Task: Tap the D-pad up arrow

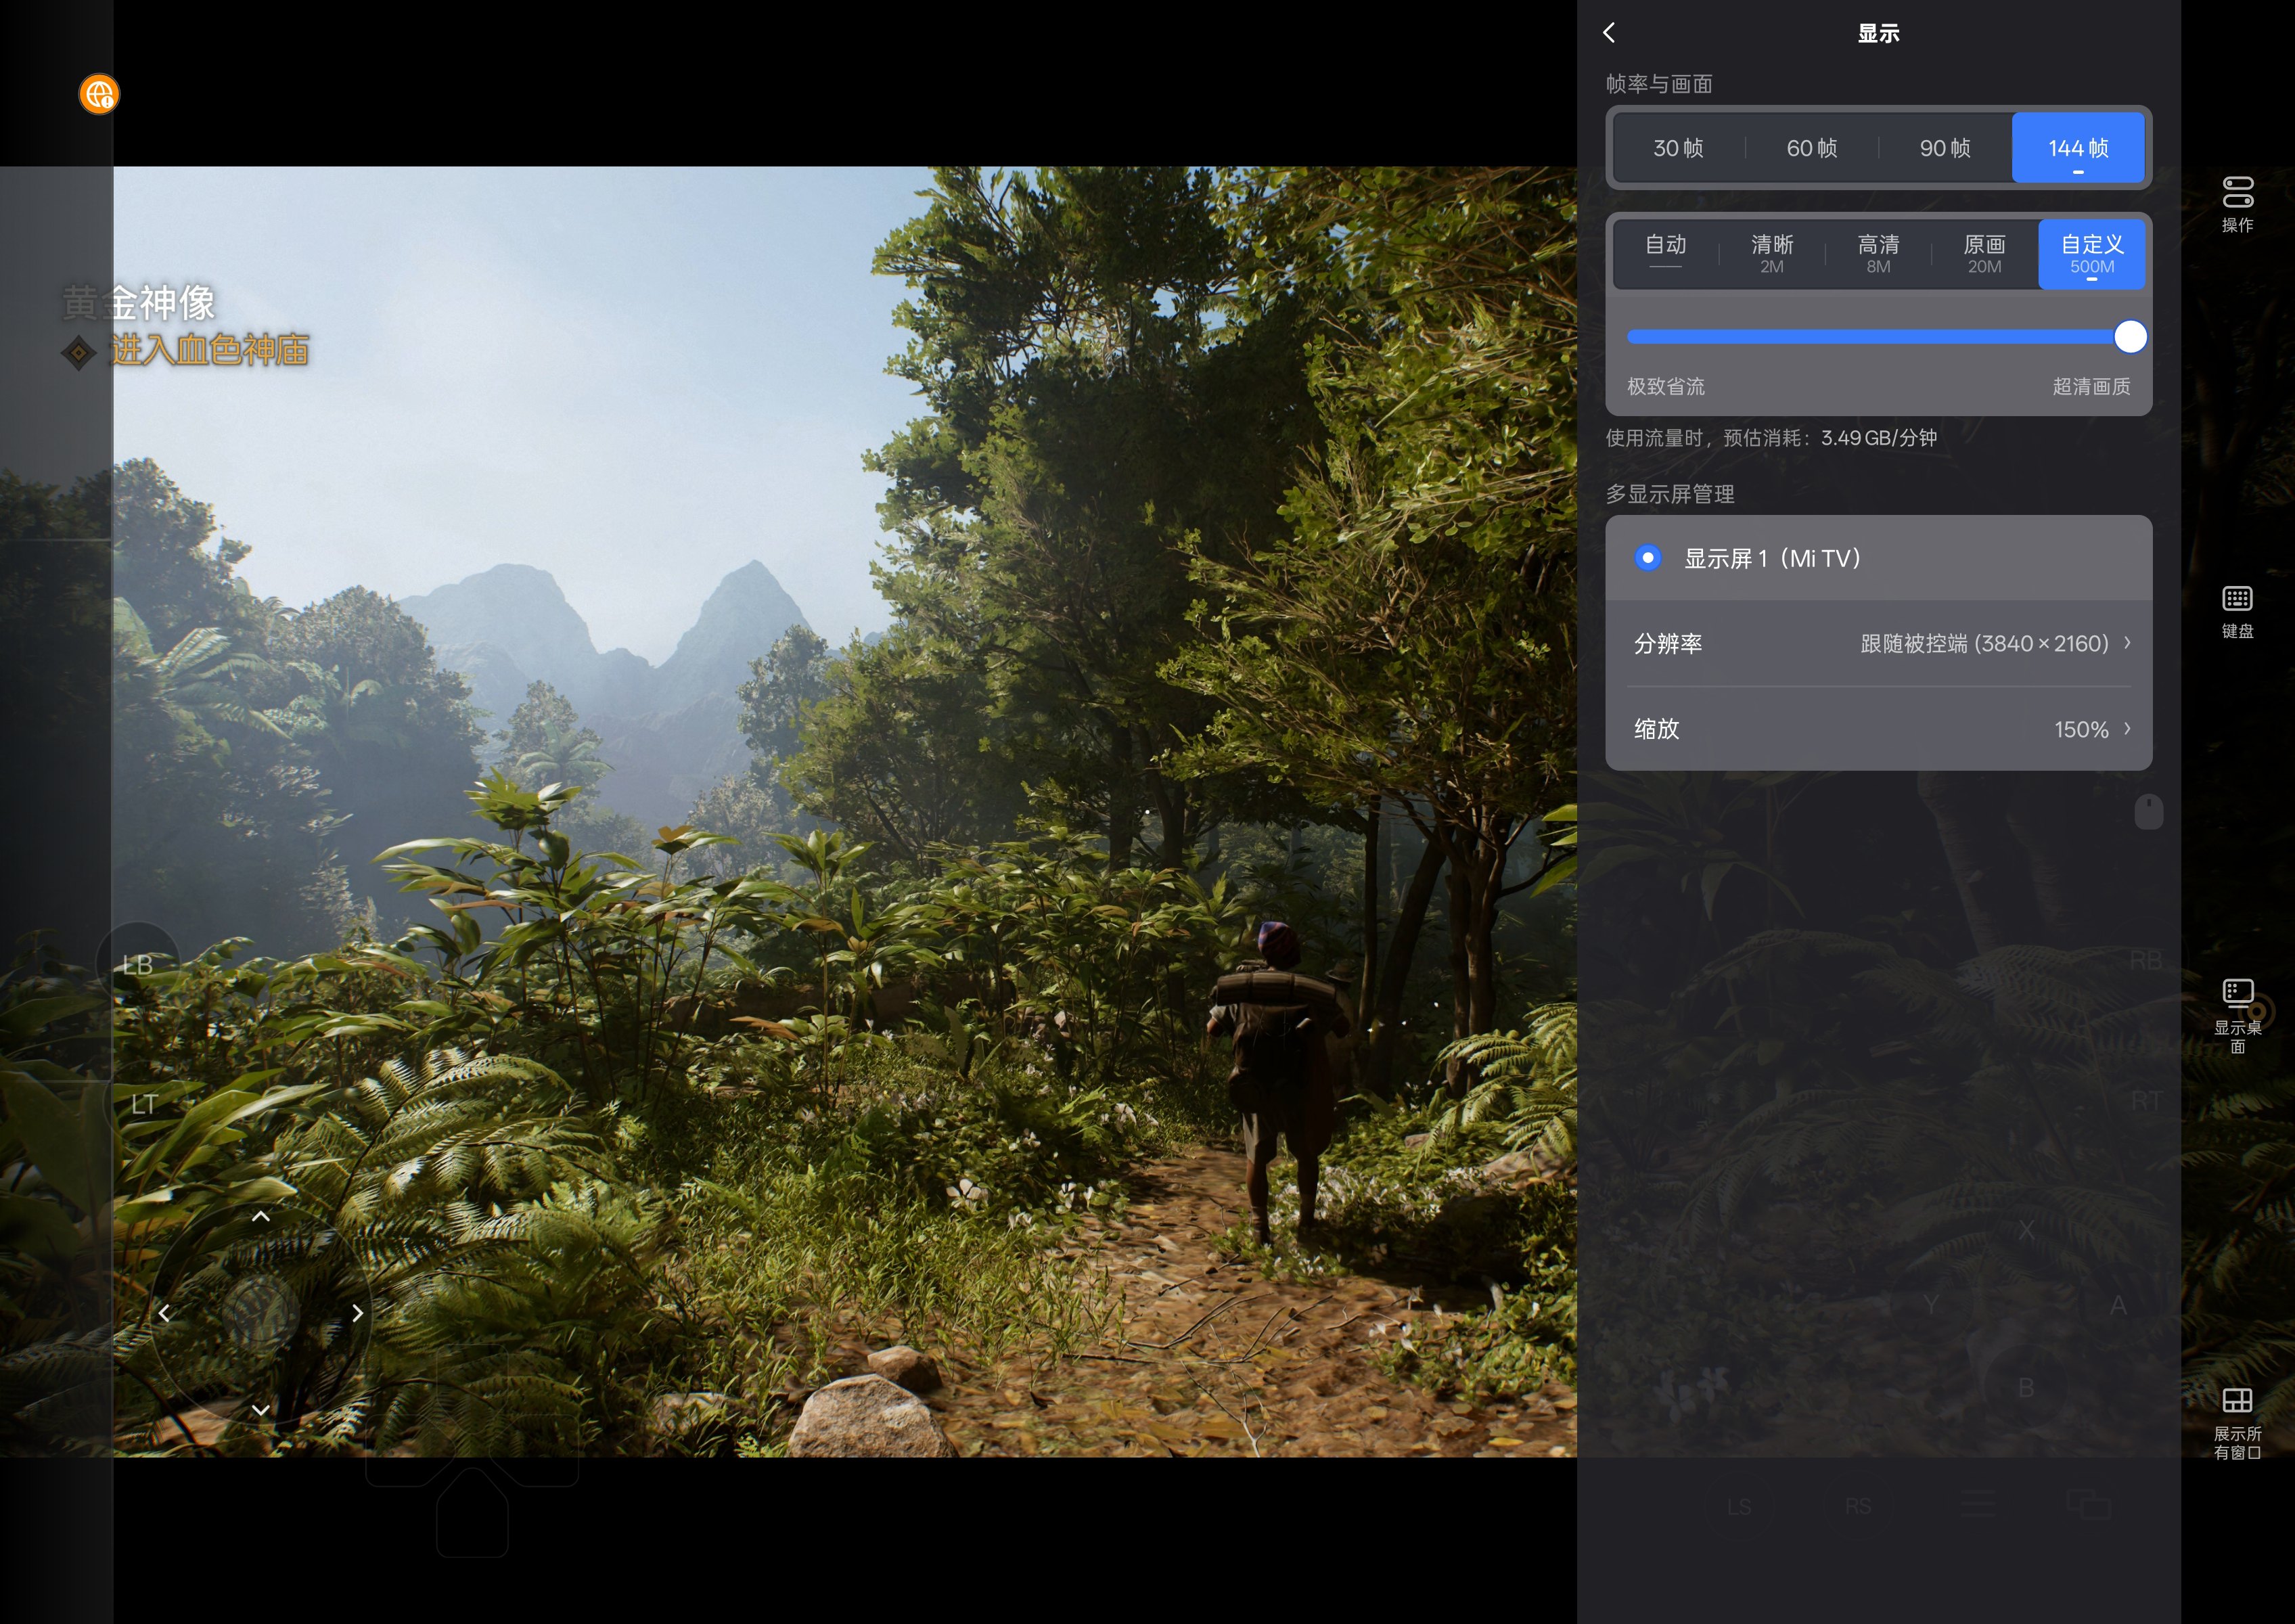Action: (x=261, y=1216)
